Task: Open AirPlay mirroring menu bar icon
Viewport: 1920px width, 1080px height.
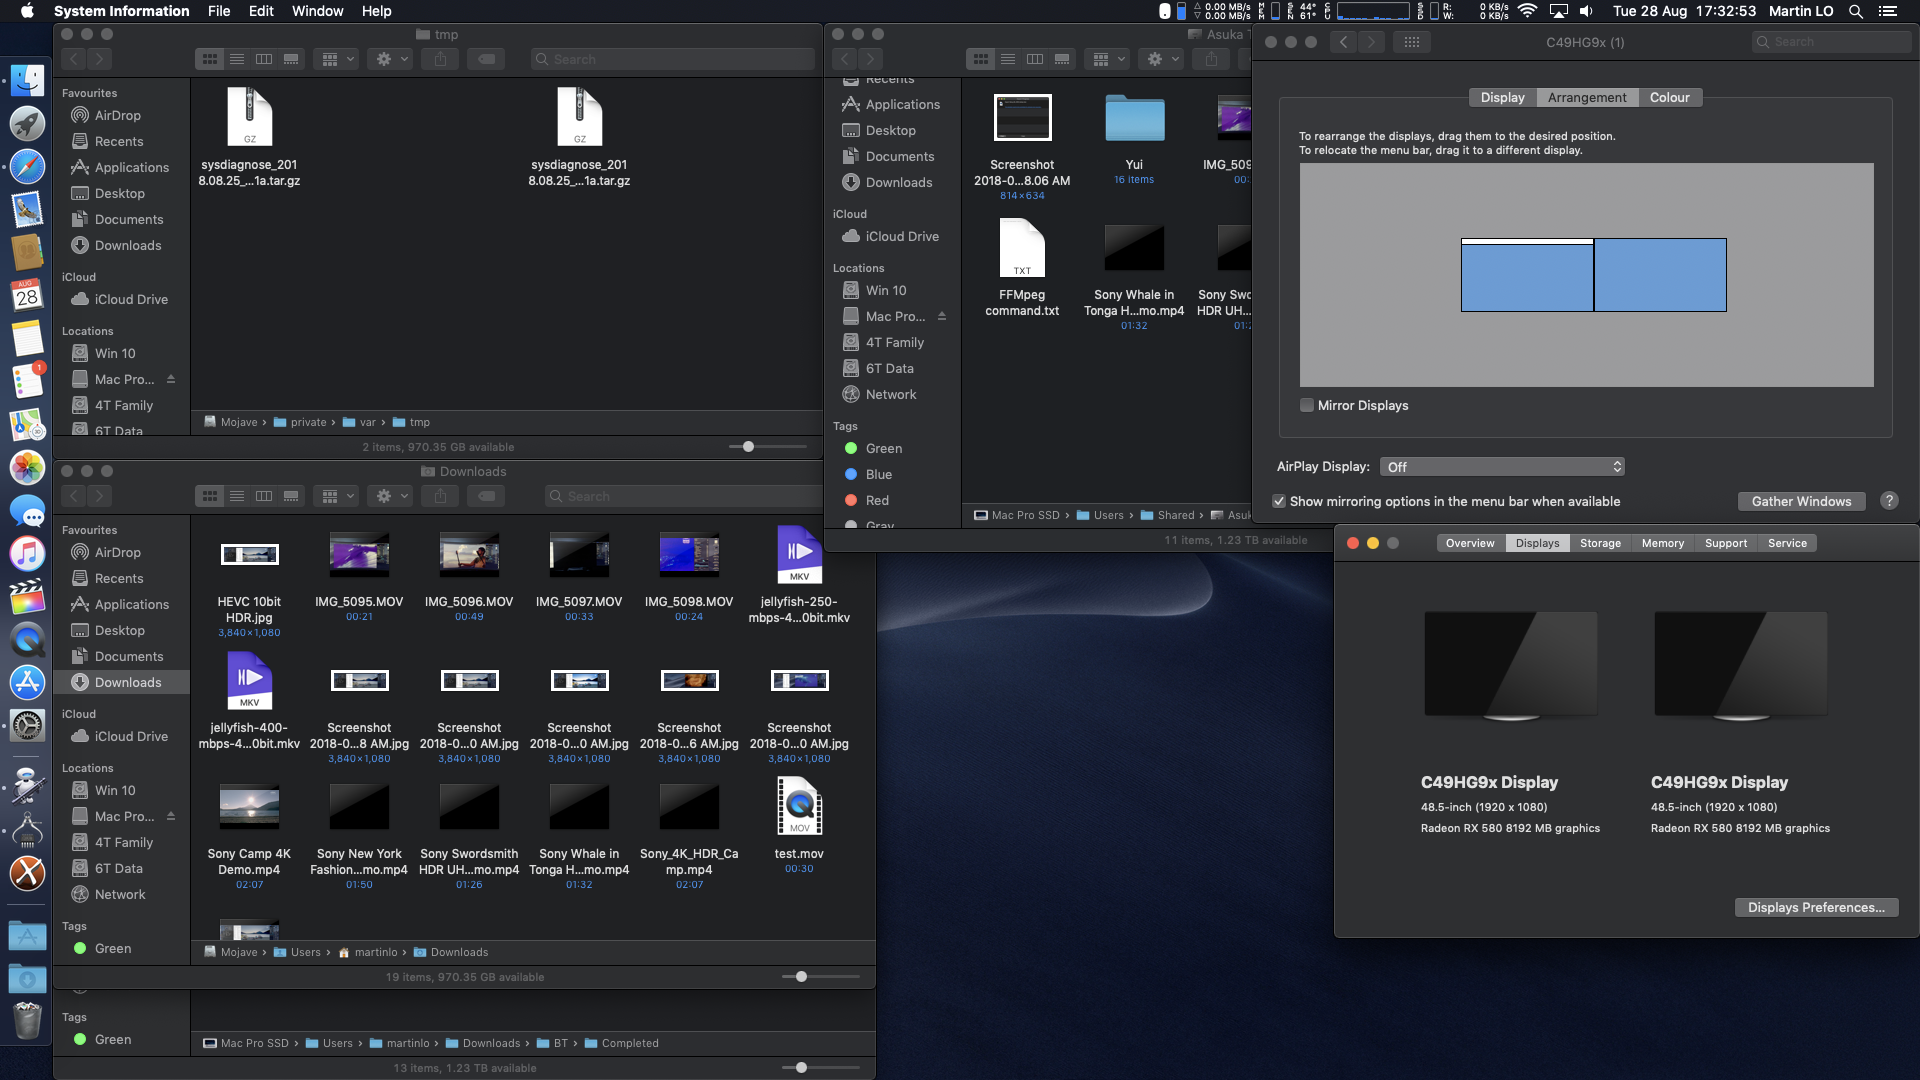Action: [x=1558, y=11]
